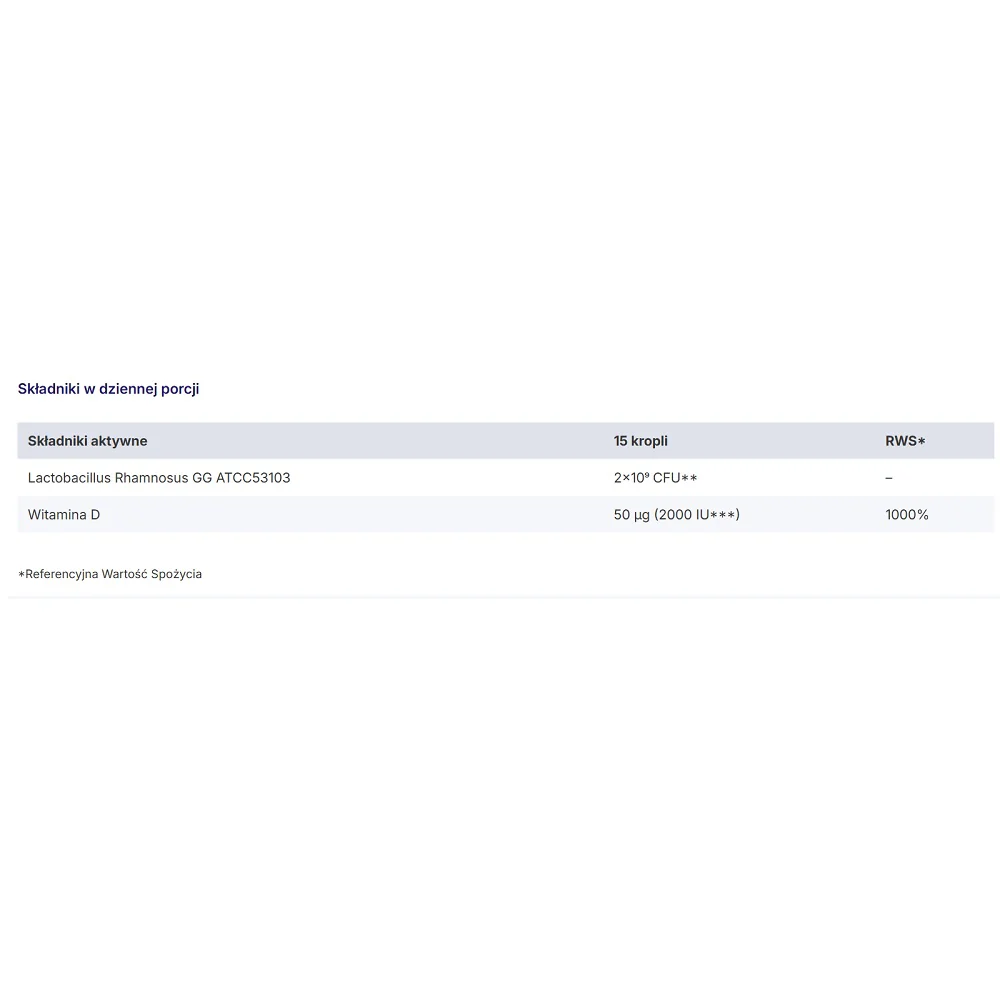Screen dimensions: 1000x1000
Task: Click 'ATCC53103' strain code
Action: 253,478
